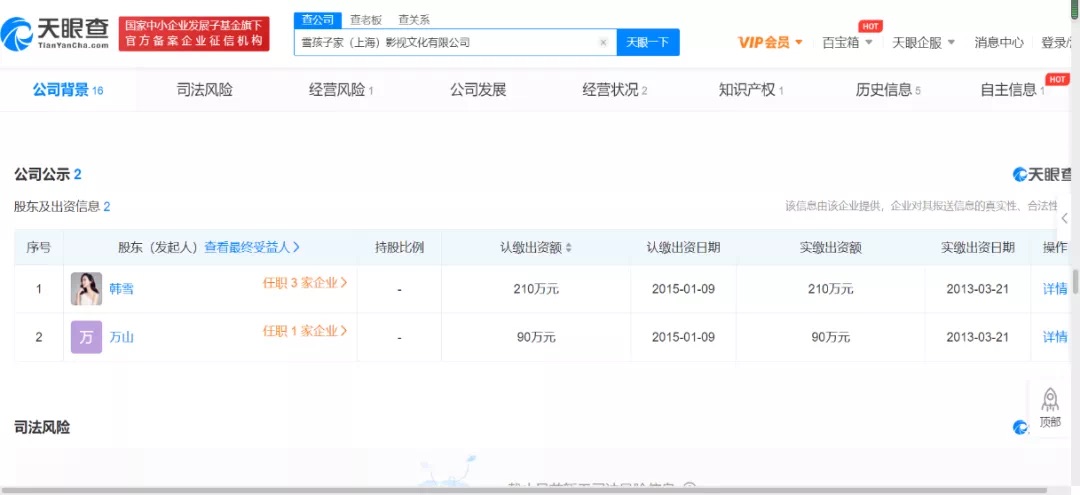Viewport: 1080px width, 495px height.
Task: Switch to 自主信息 tab
Action: click(1012, 89)
